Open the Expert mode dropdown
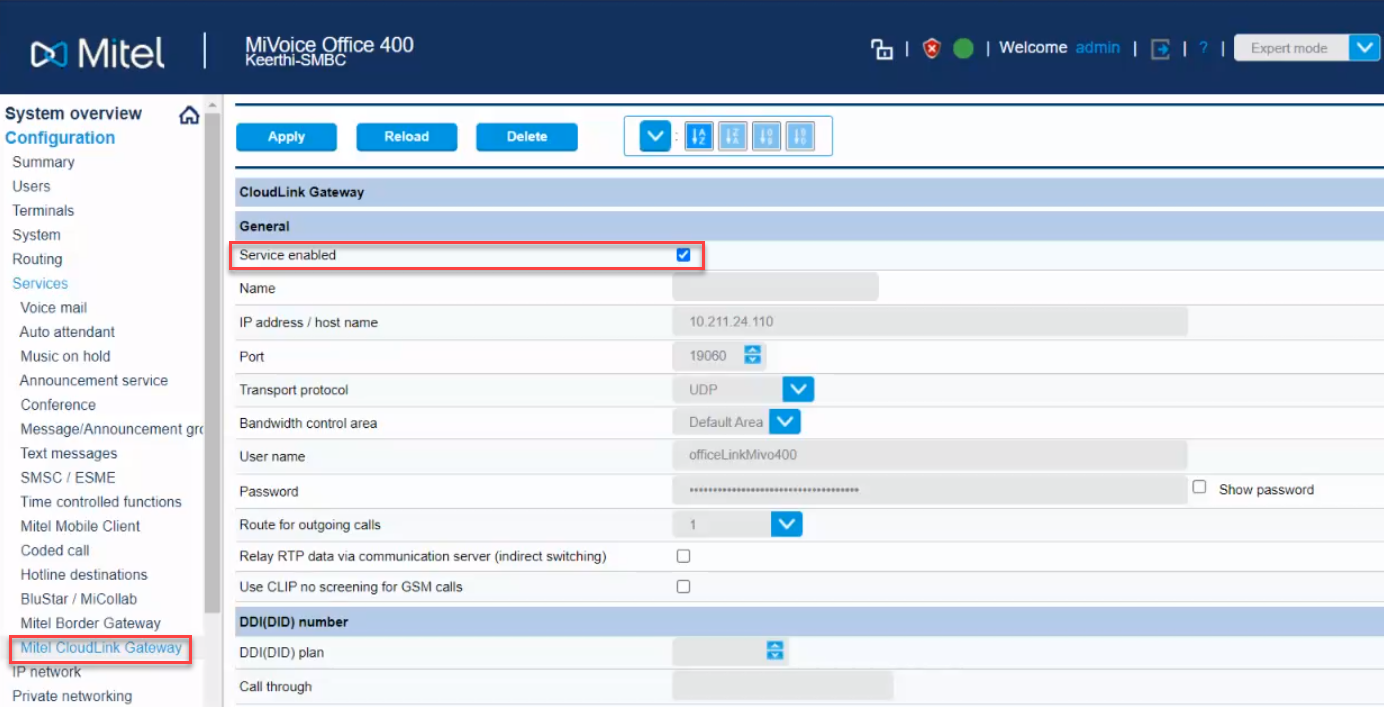Viewport: 1384px width, 707px height. pyautogui.click(x=1363, y=48)
